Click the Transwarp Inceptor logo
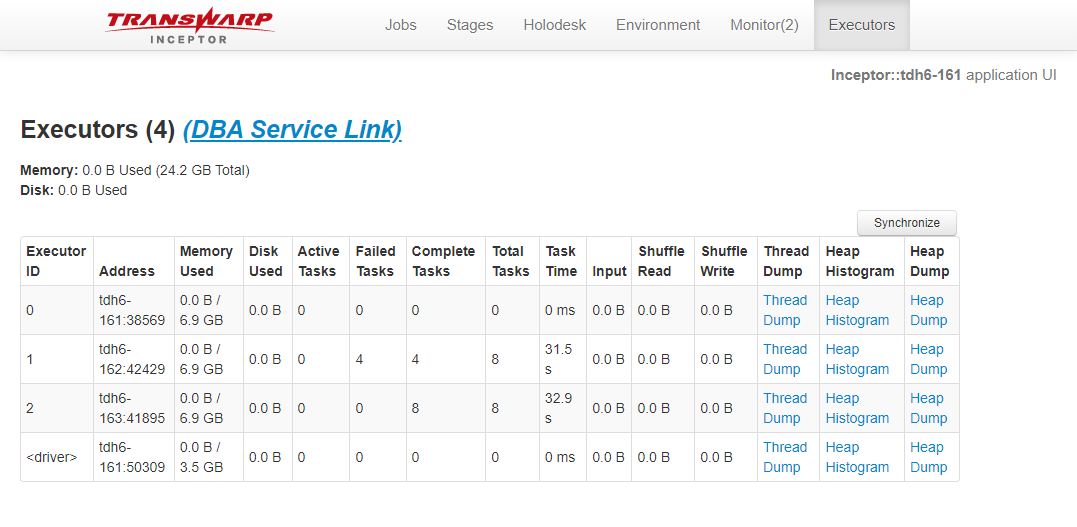This screenshot has width=1077, height=527. point(189,26)
